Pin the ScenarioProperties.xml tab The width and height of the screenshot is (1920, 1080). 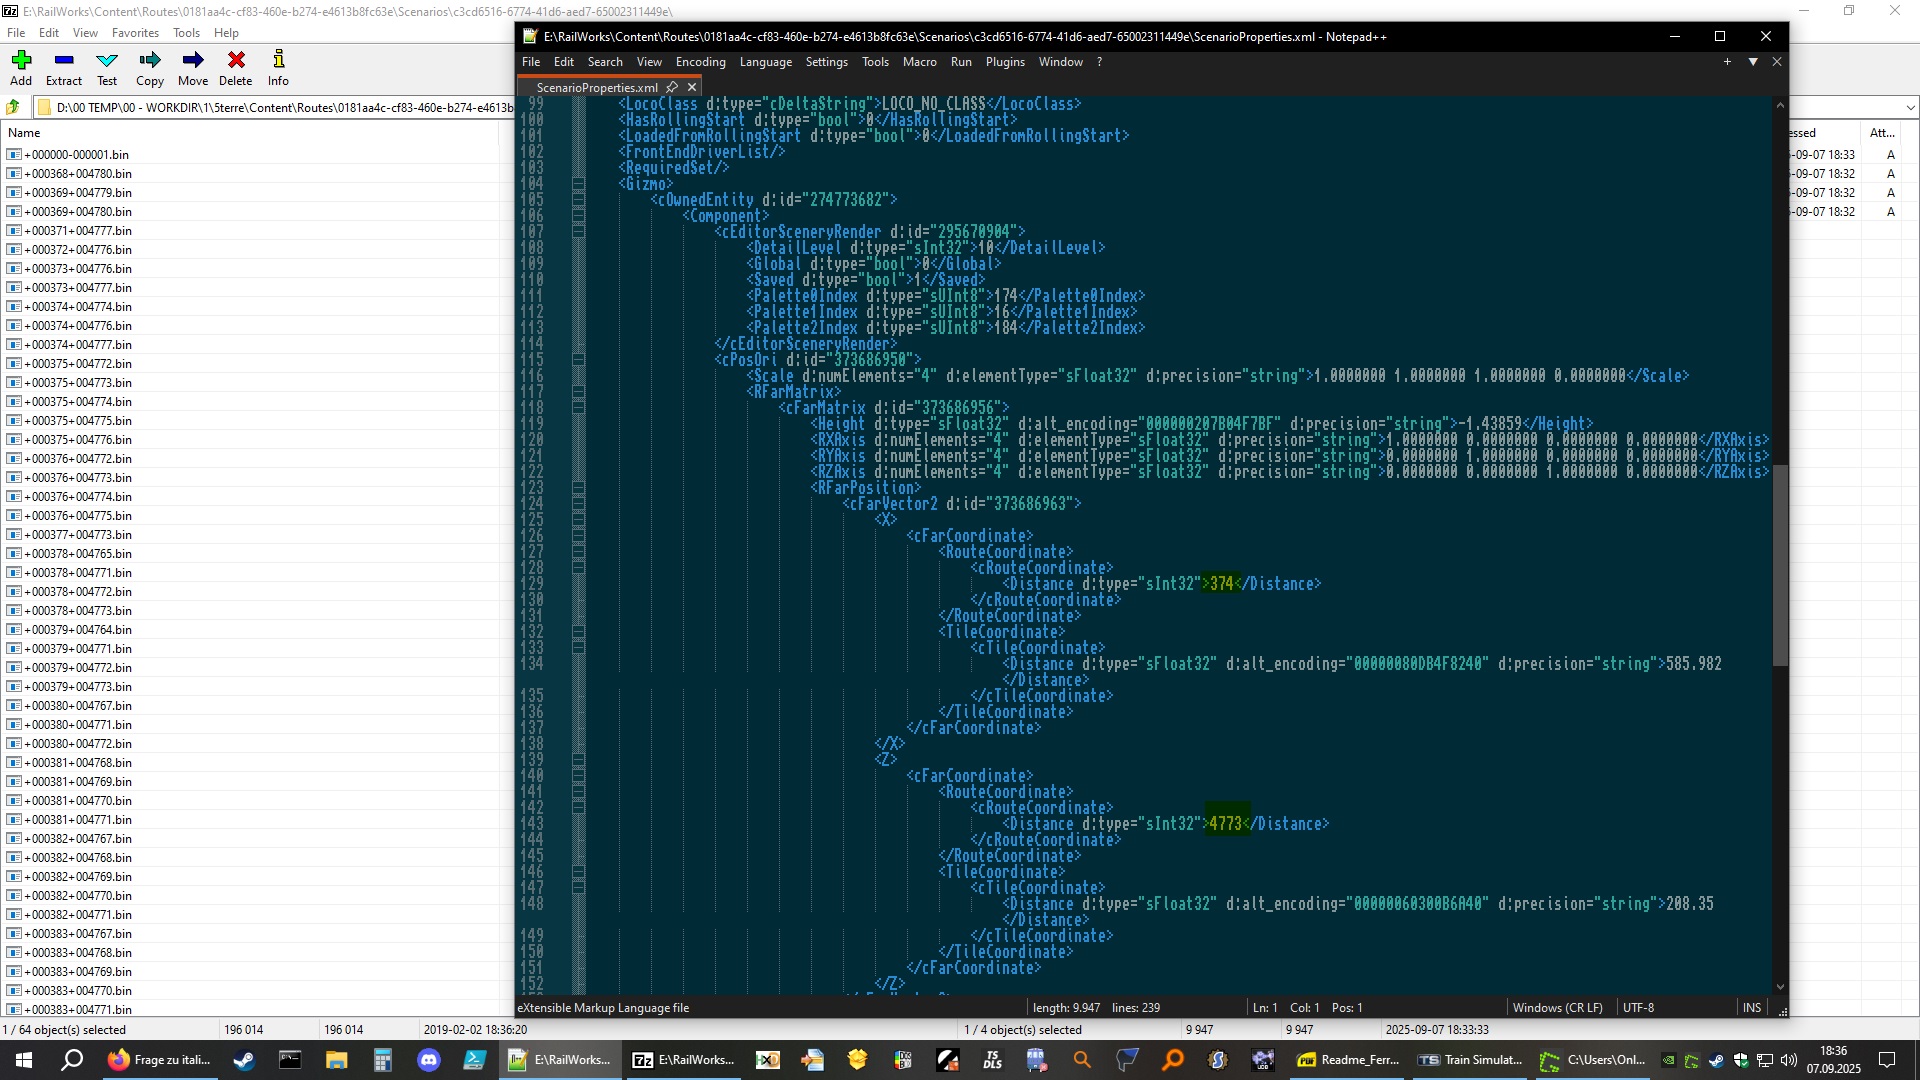click(672, 88)
